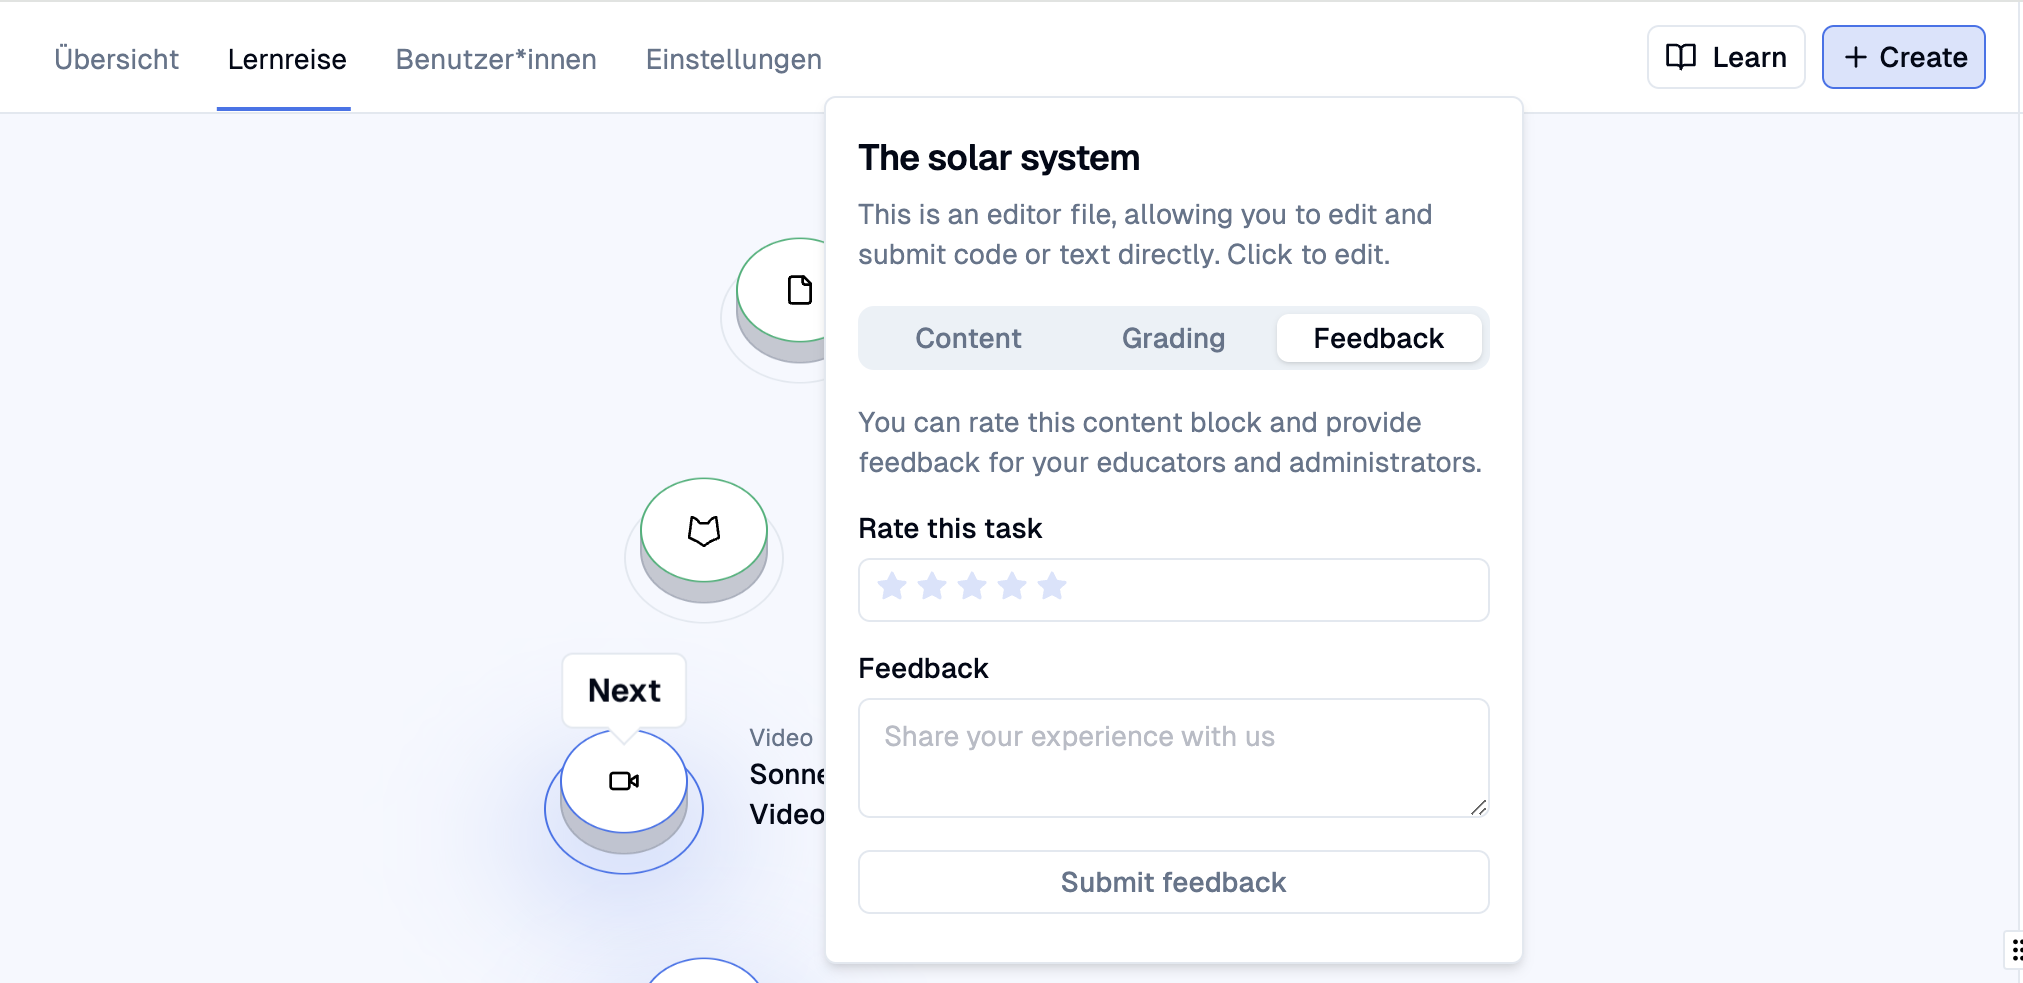Open the video camera node

(624, 781)
